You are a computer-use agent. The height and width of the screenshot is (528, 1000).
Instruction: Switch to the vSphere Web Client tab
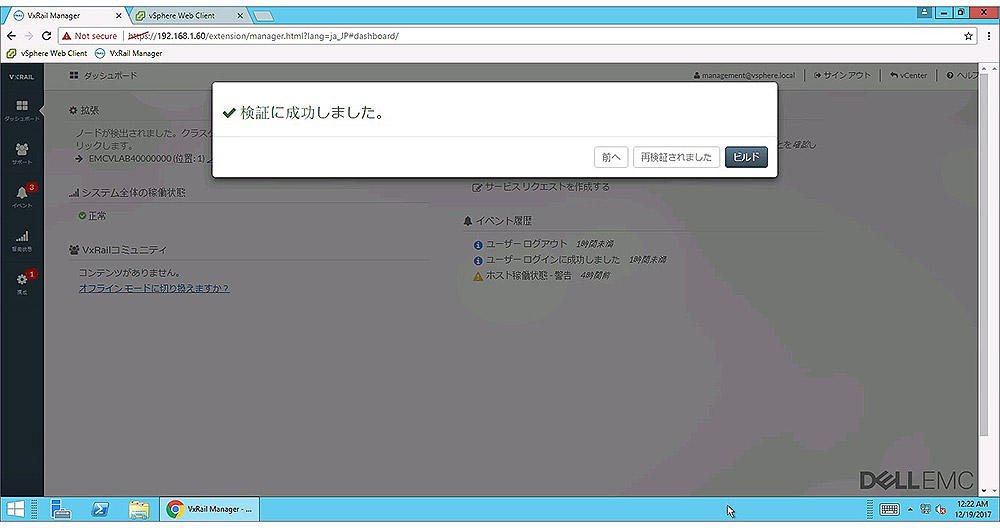tap(182, 15)
